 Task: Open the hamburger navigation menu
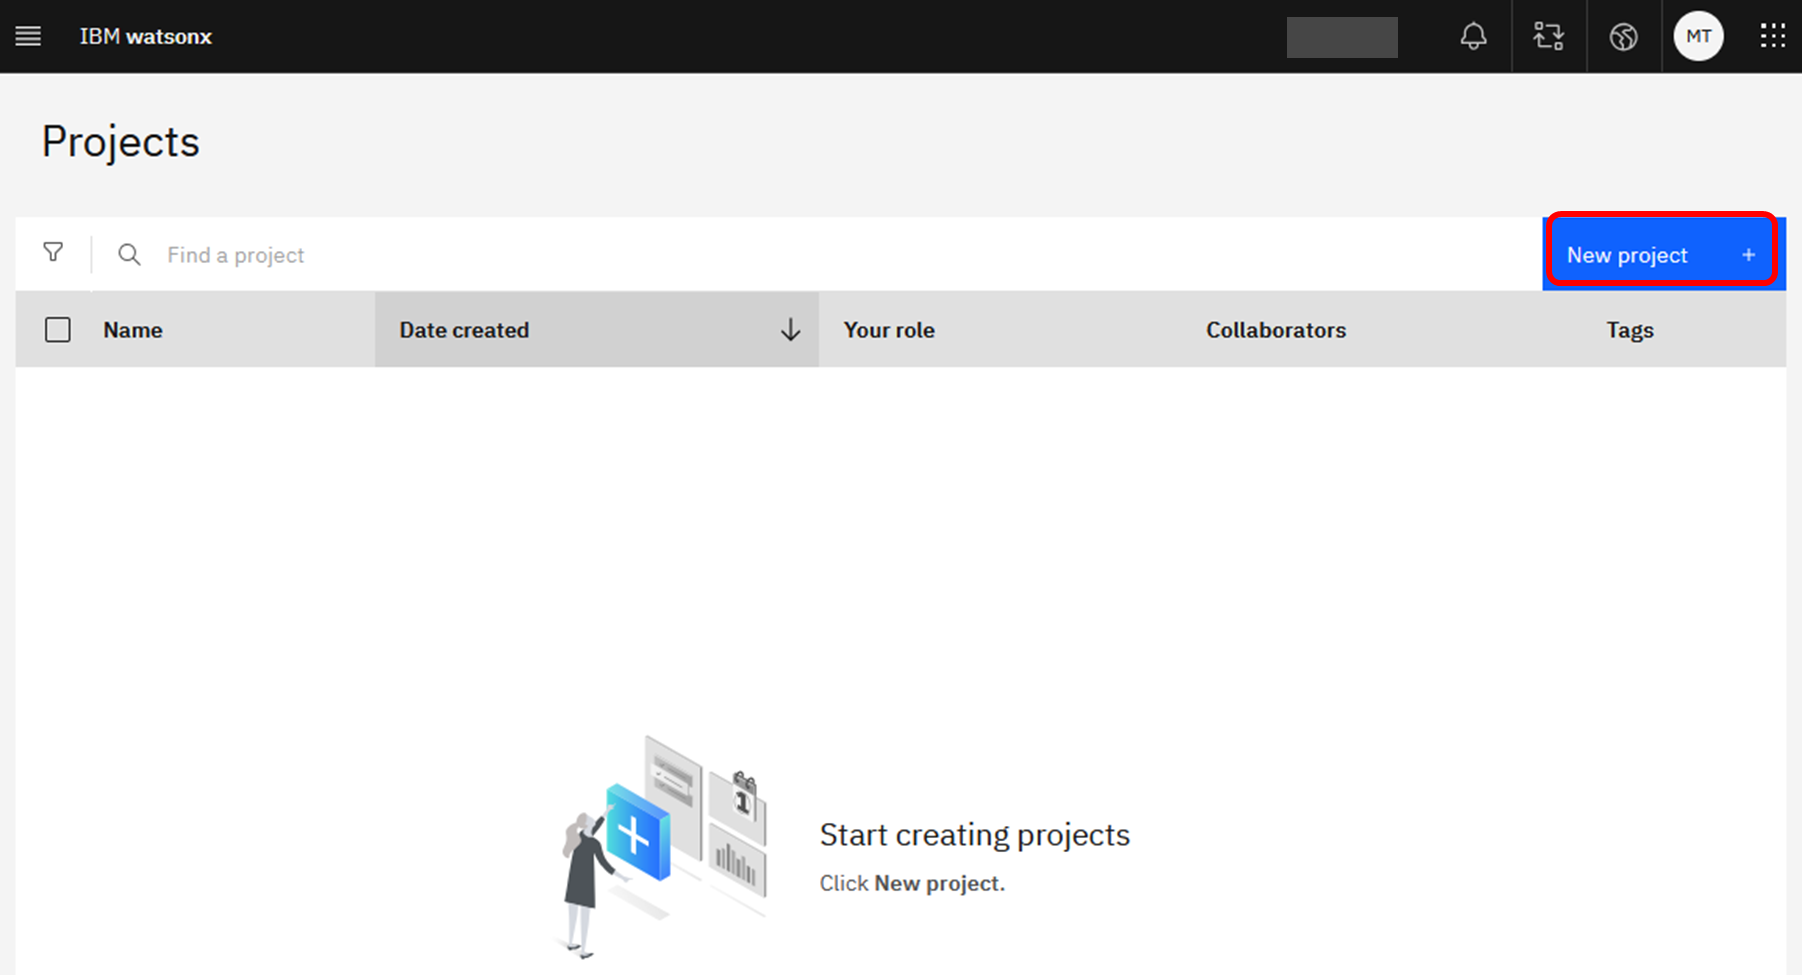click(x=28, y=37)
